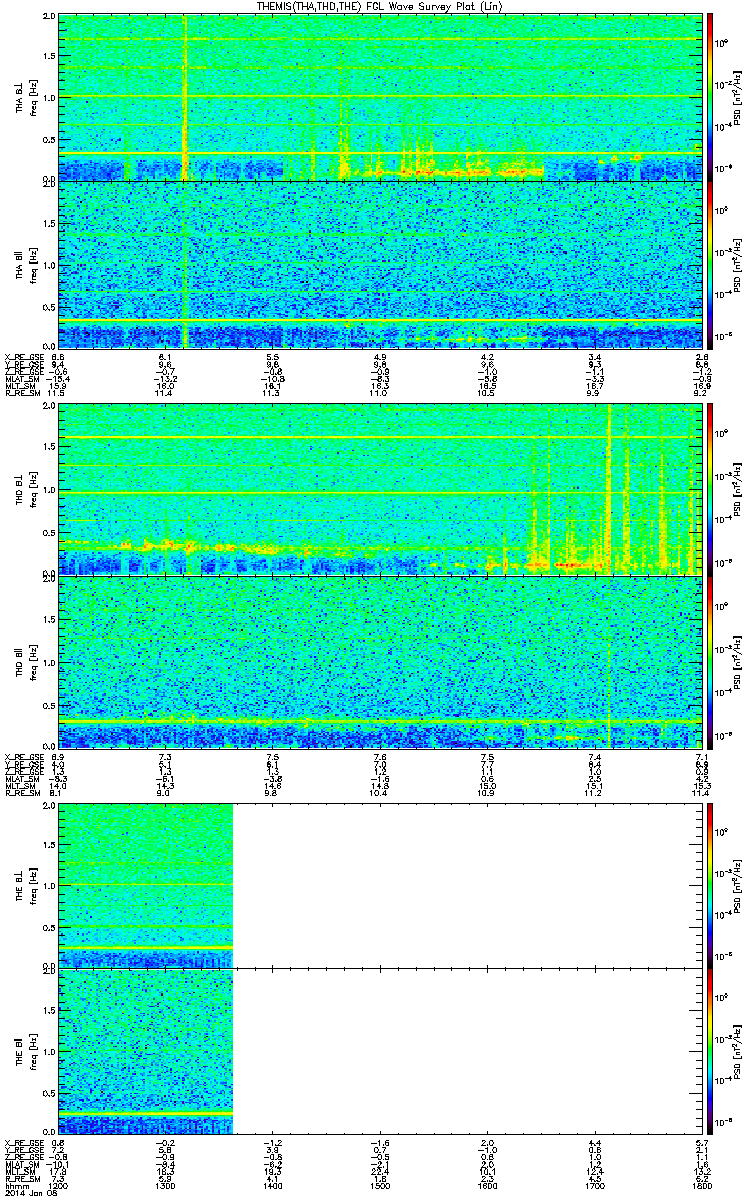Click the PSD color bar beside THE BL
Screen dimensions: 750x1200
click(711, 885)
